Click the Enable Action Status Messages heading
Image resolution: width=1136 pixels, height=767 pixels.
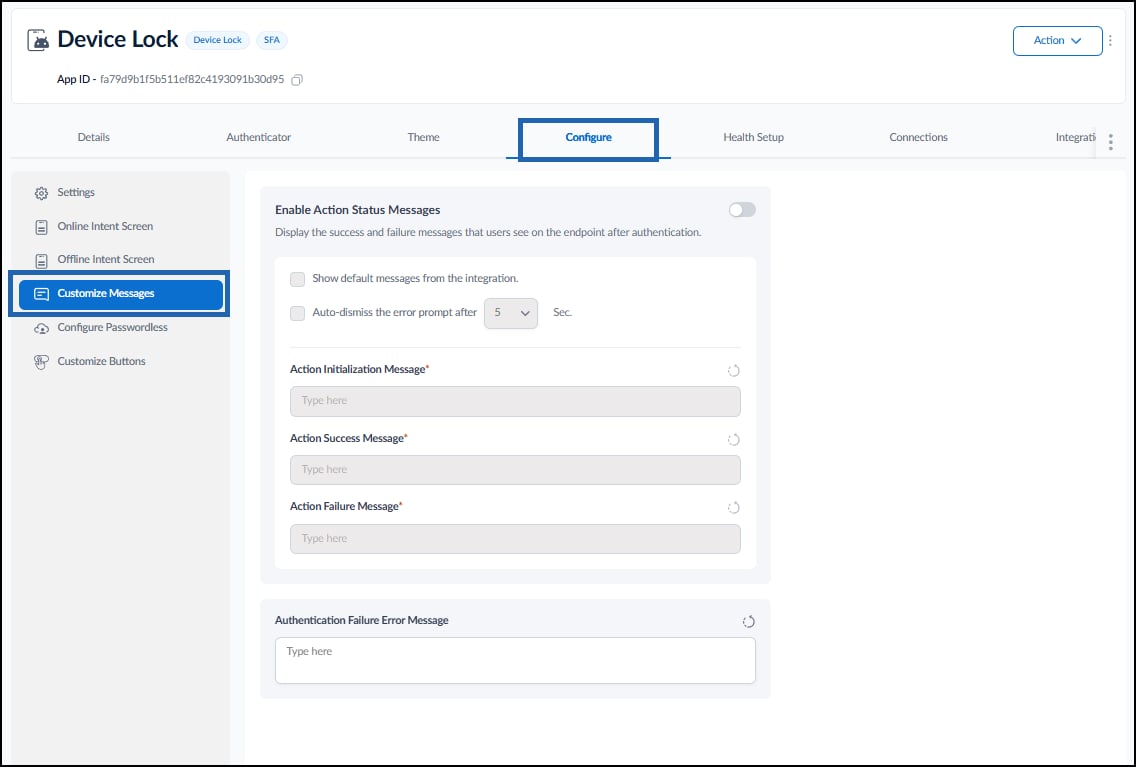tap(358, 210)
